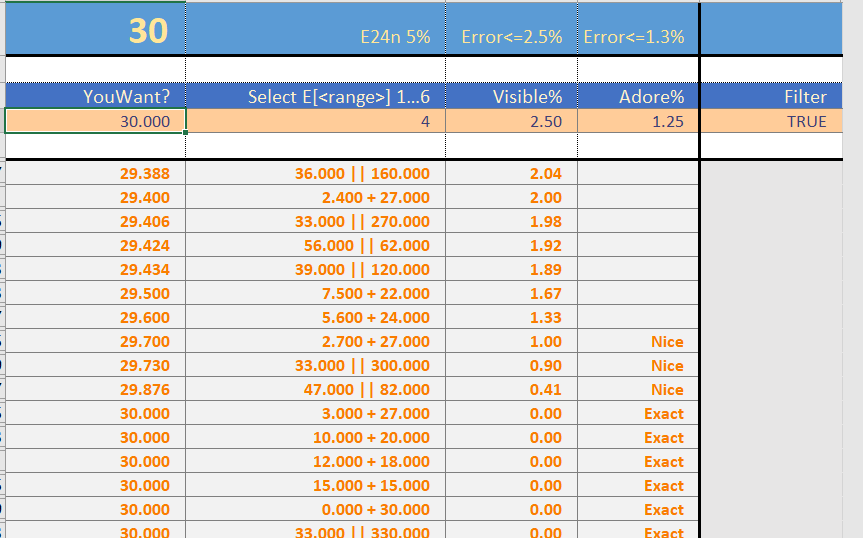Select the range input cell showing 4

point(315,121)
